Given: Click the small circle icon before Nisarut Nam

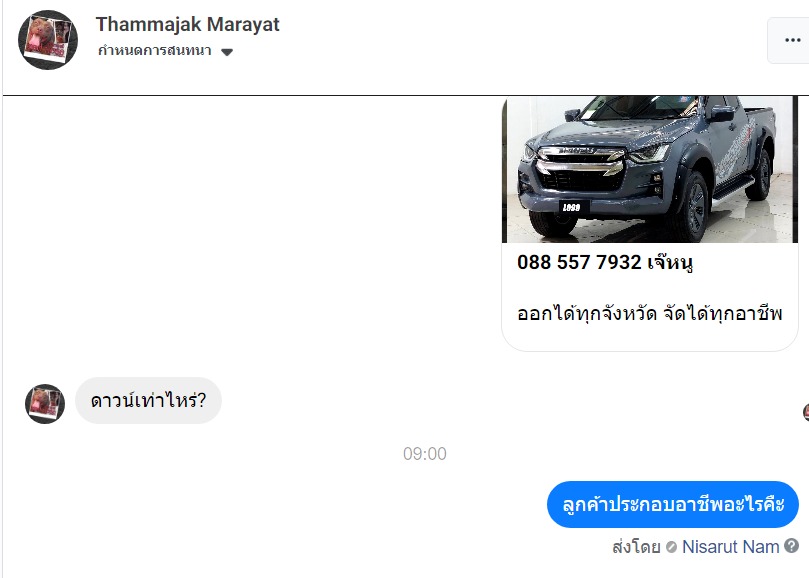Looking at the screenshot, I should [671, 547].
